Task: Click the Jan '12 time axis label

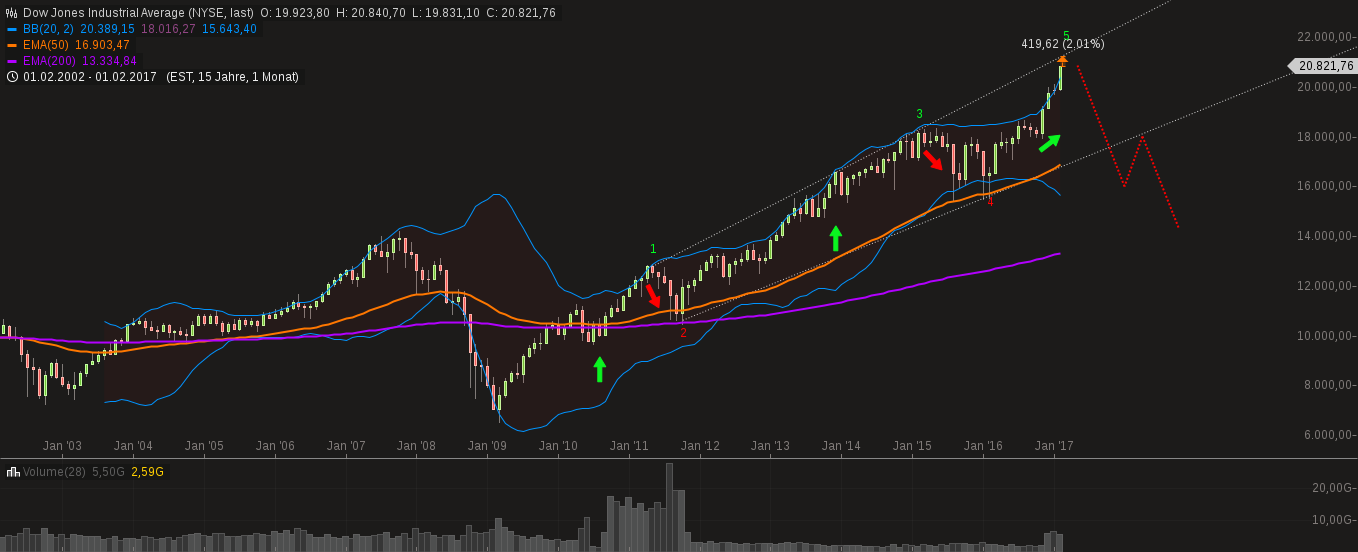Action: coord(700,446)
